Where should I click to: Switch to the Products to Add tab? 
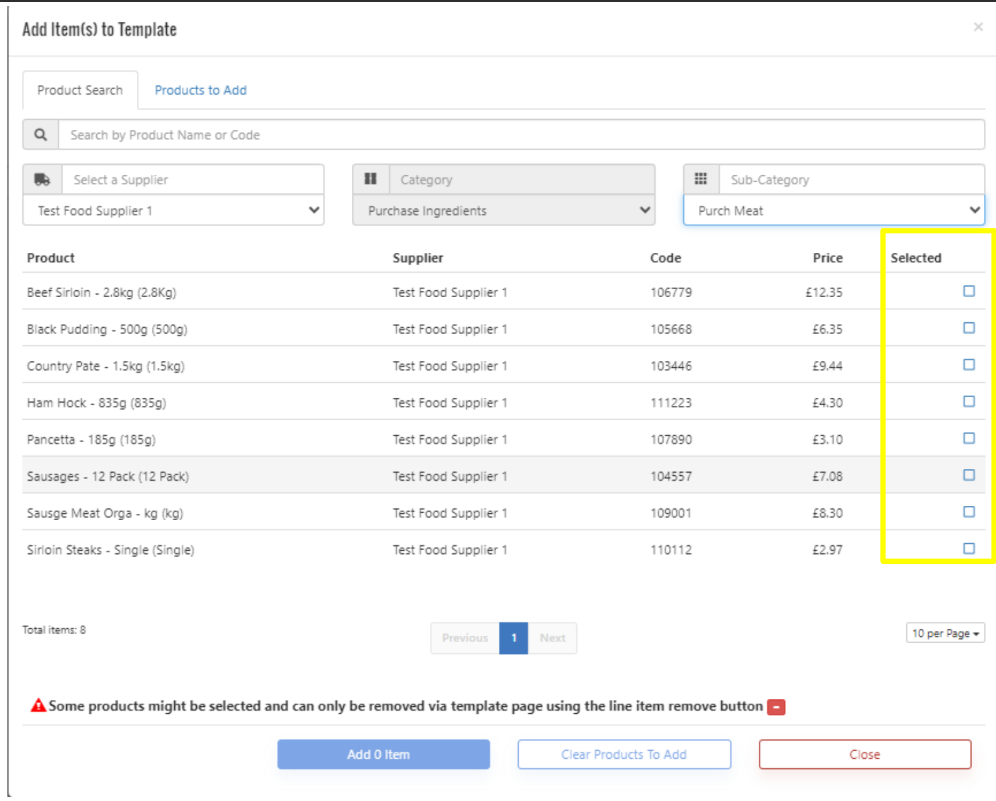pos(200,90)
